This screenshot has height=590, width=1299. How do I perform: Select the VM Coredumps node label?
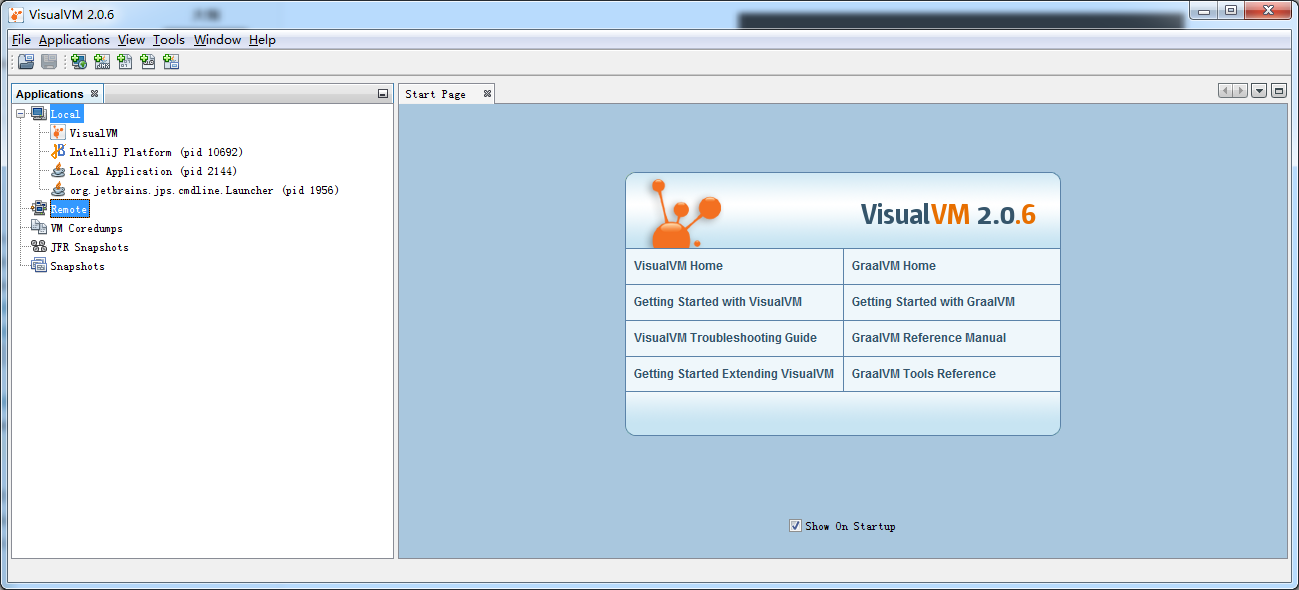[87, 228]
